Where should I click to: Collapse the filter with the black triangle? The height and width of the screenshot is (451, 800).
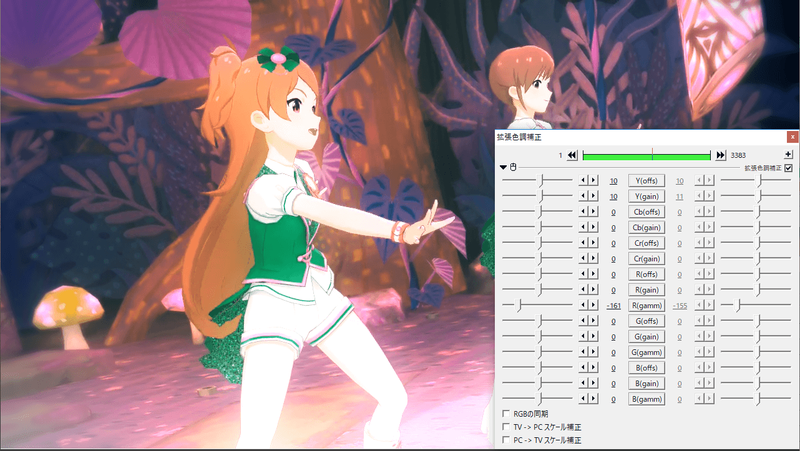[504, 167]
